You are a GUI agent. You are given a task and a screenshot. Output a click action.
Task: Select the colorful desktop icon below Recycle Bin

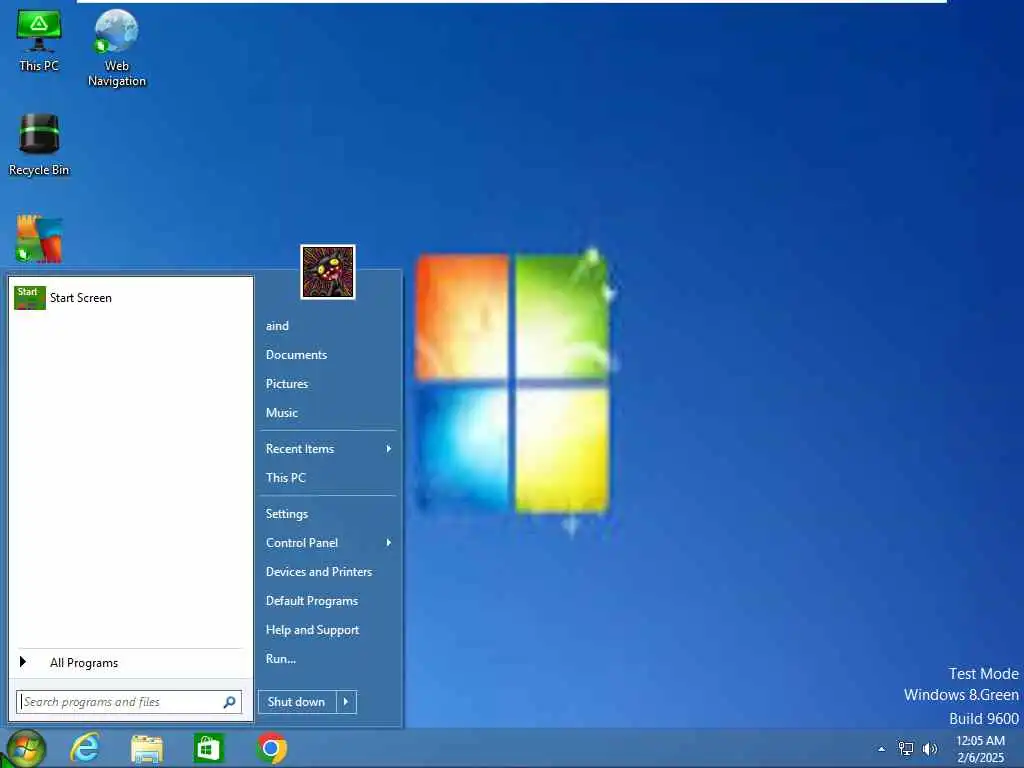(39, 239)
